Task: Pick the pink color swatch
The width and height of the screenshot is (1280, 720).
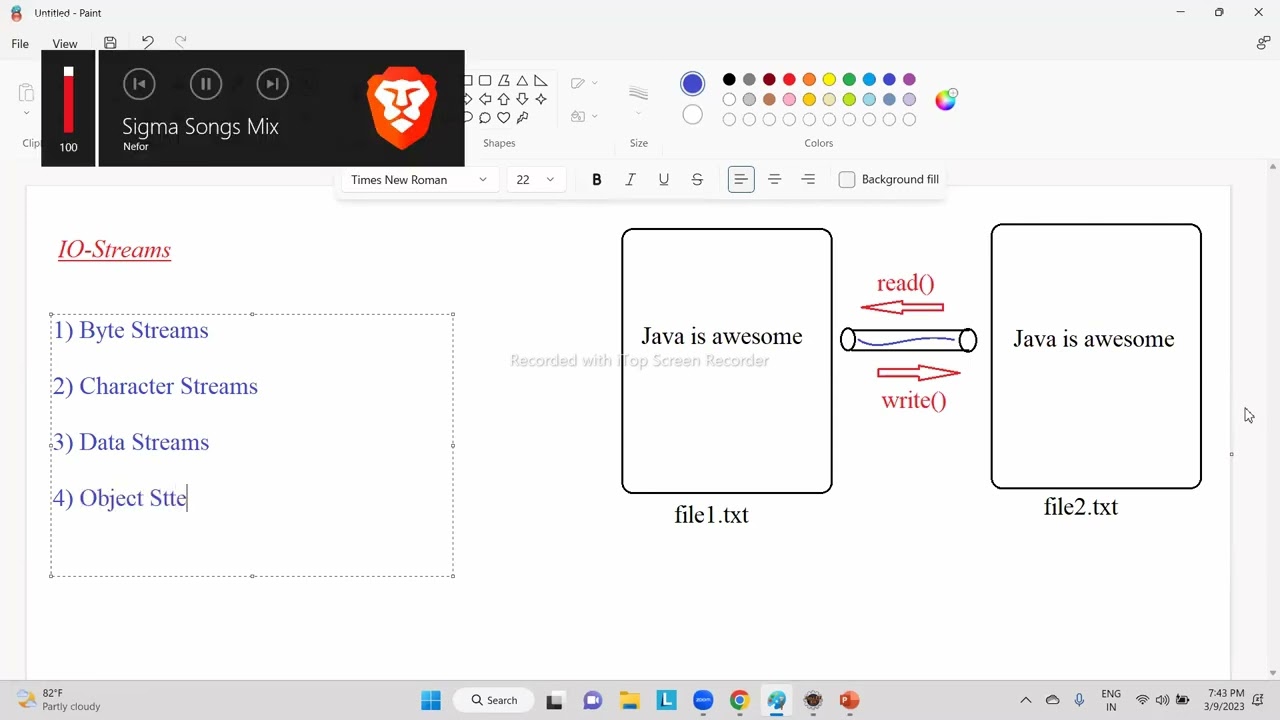Action: click(x=789, y=100)
